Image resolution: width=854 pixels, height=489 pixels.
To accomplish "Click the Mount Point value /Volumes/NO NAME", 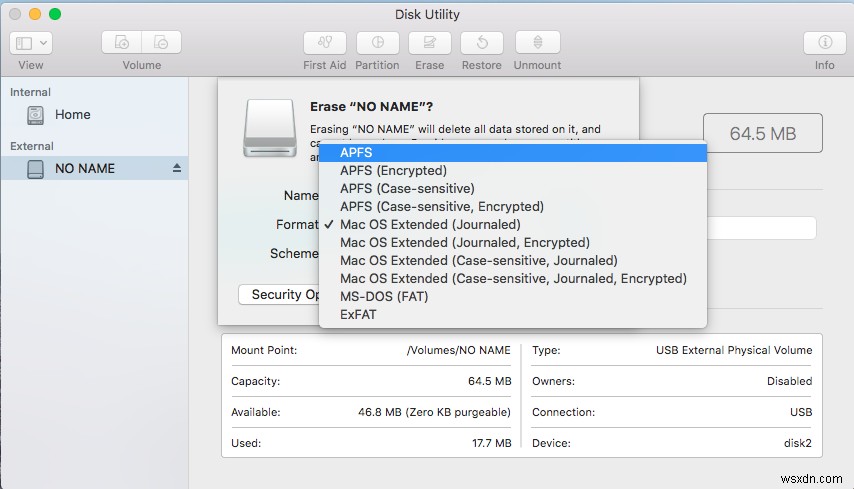I will (459, 350).
